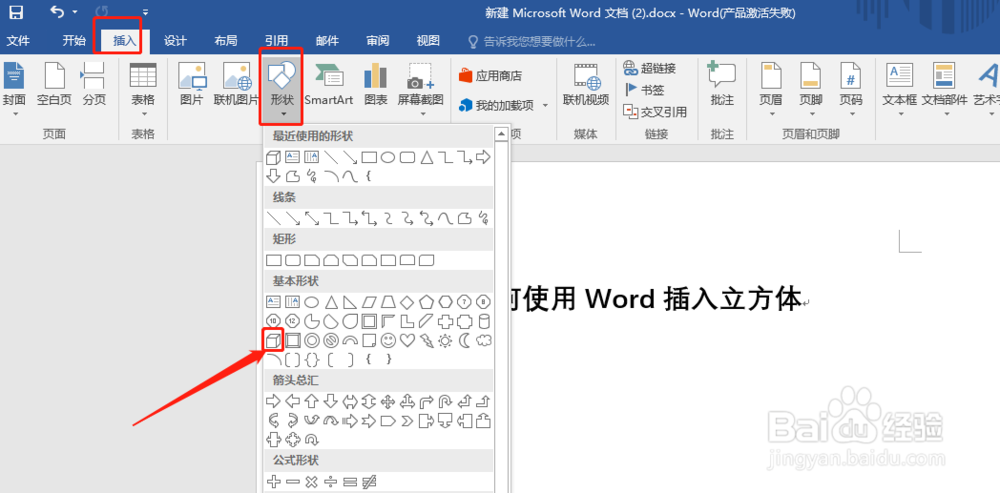Switch to the 布局 ribbon tab

(226, 41)
